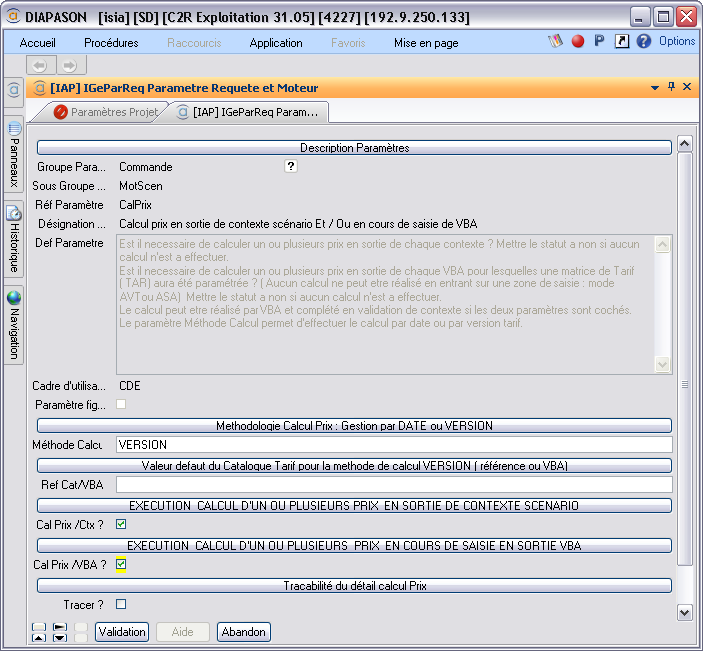Switch to the Paramètres Projet tab
This screenshot has width=703, height=651.
pyautogui.click(x=105, y=113)
